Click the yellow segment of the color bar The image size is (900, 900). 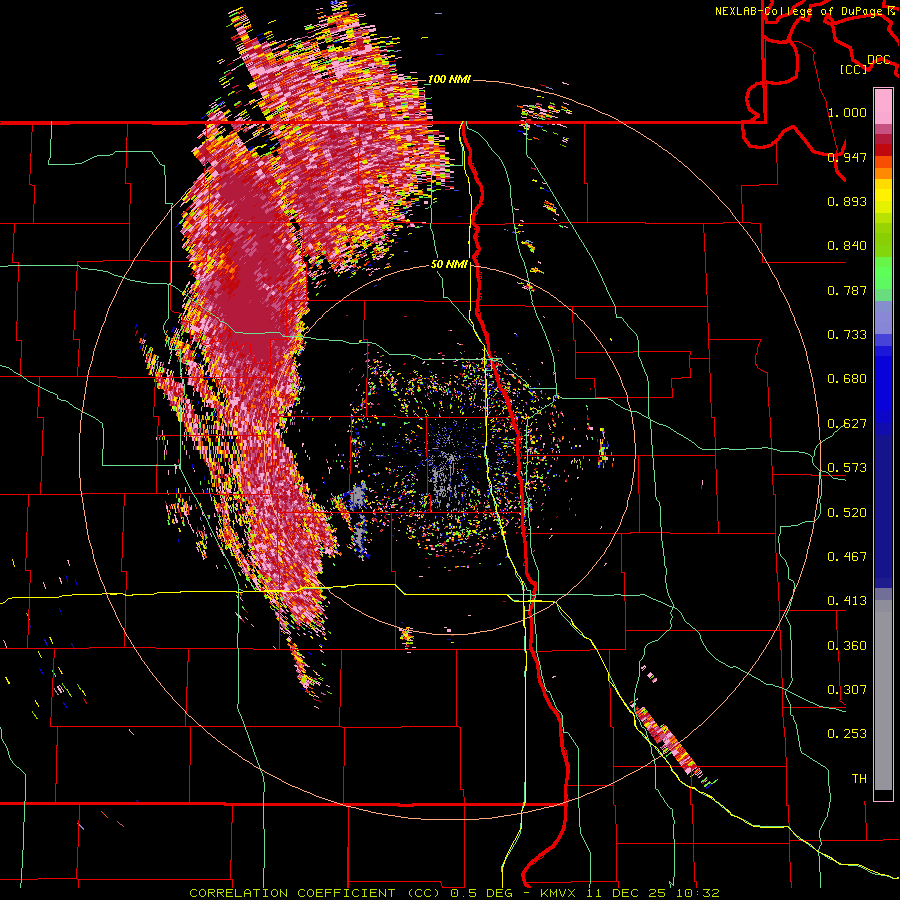[883, 196]
